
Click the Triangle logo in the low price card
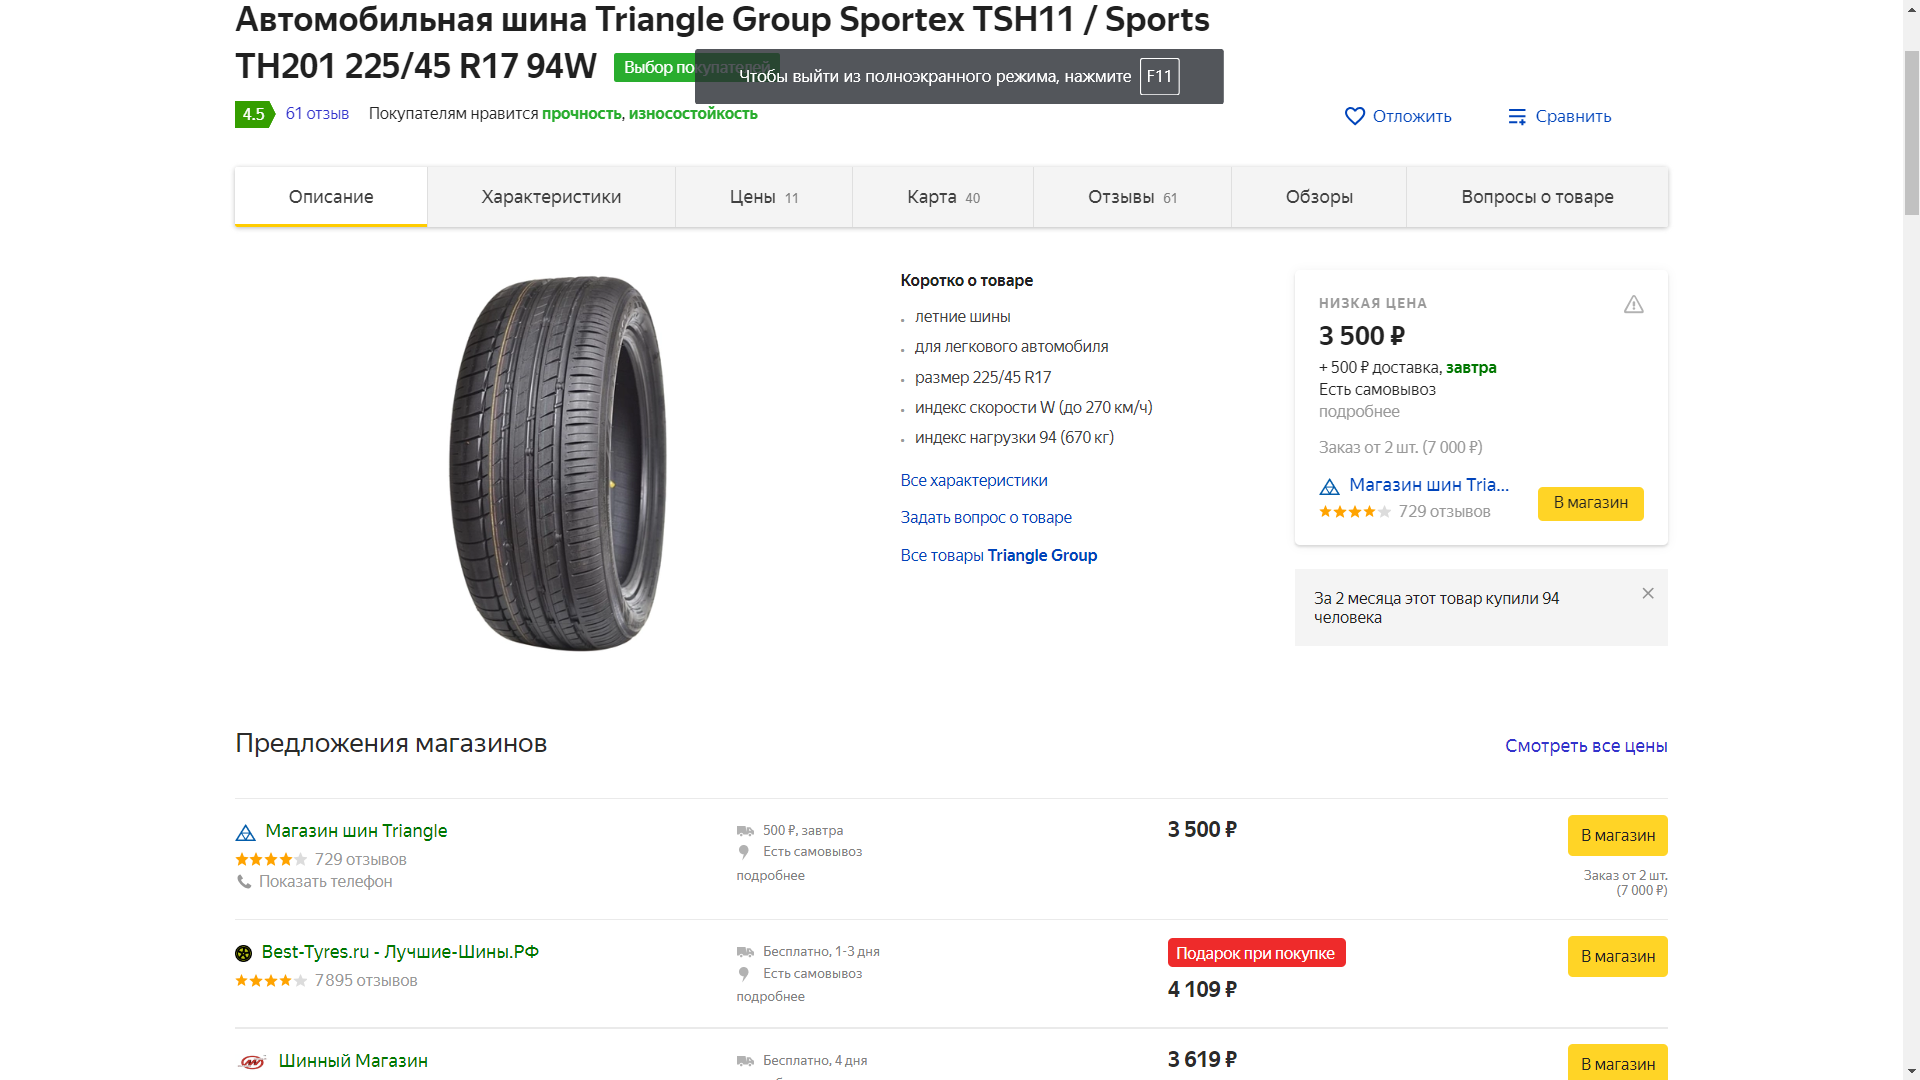(1329, 487)
